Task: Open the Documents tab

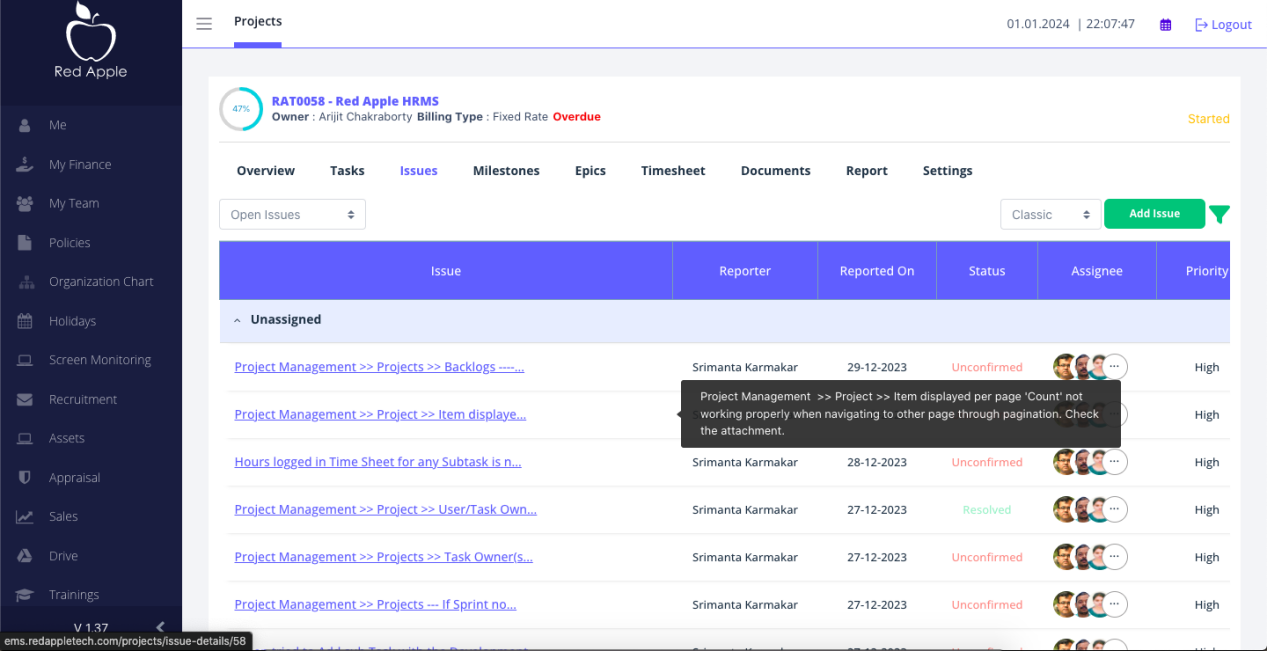Action: tap(775, 171)
